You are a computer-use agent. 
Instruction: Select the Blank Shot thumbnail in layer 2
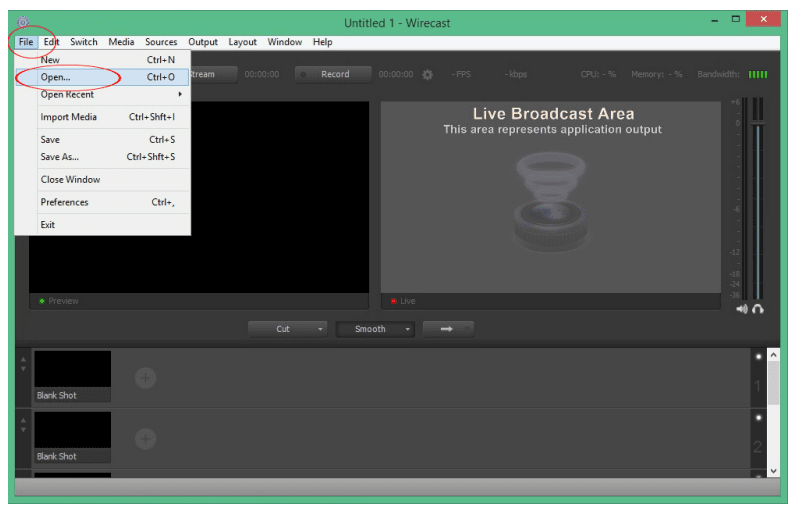tap(73, 438)
